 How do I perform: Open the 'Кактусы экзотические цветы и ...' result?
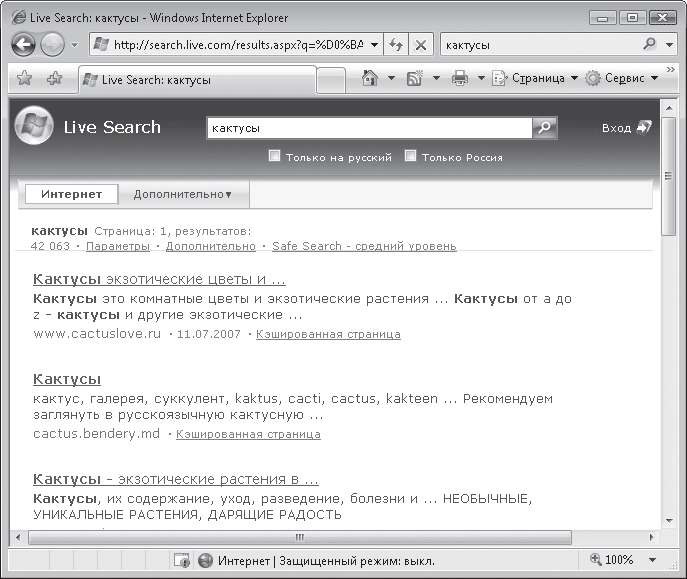[159, 279]
